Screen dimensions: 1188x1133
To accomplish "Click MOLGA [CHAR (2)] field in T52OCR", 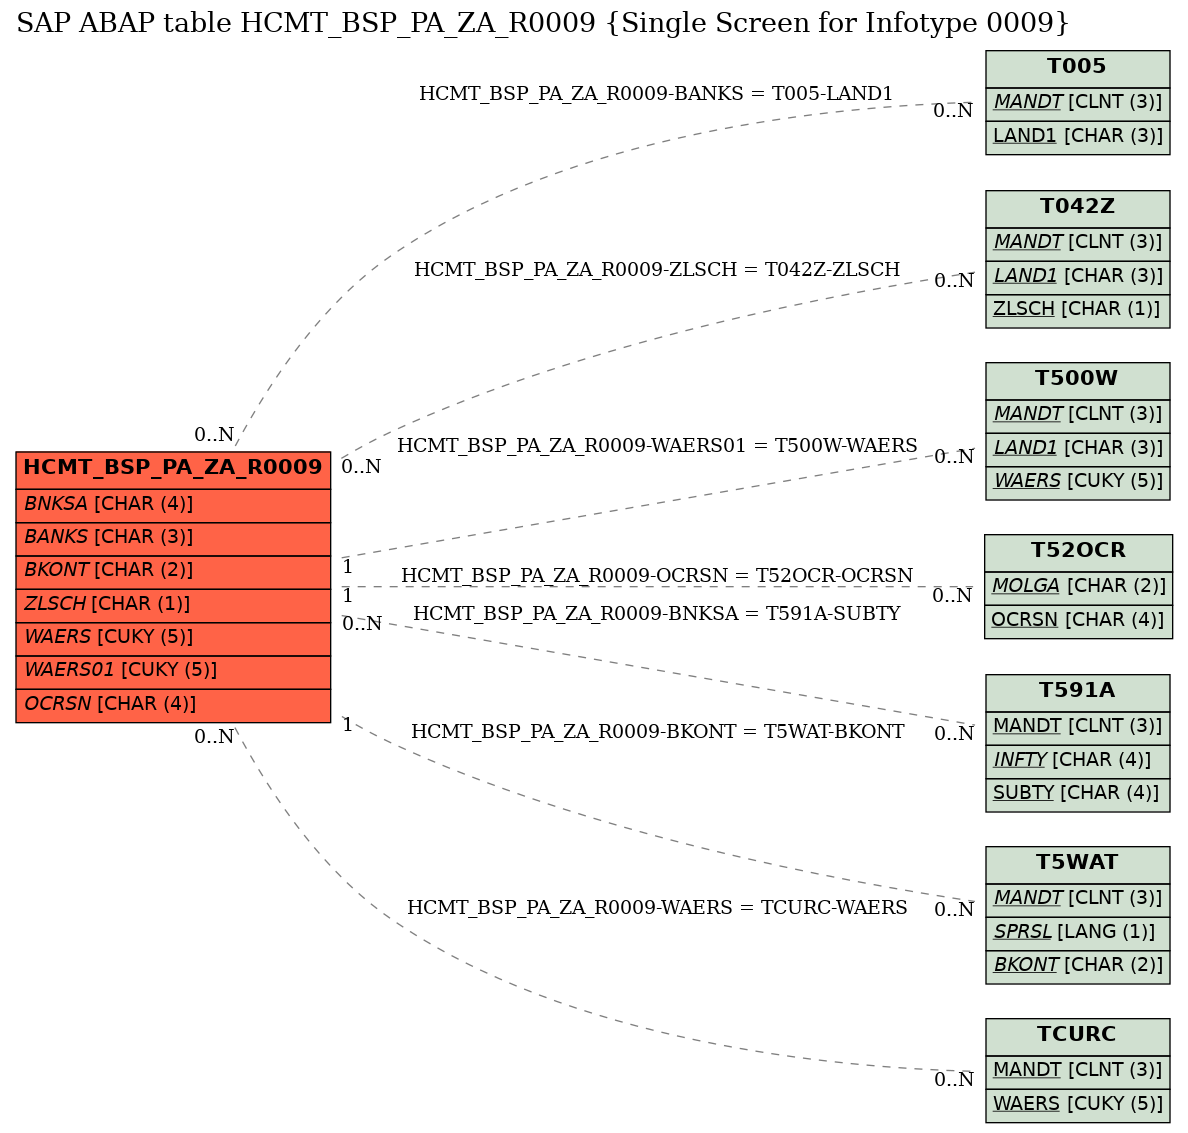I will click(x=1078, y=589).
